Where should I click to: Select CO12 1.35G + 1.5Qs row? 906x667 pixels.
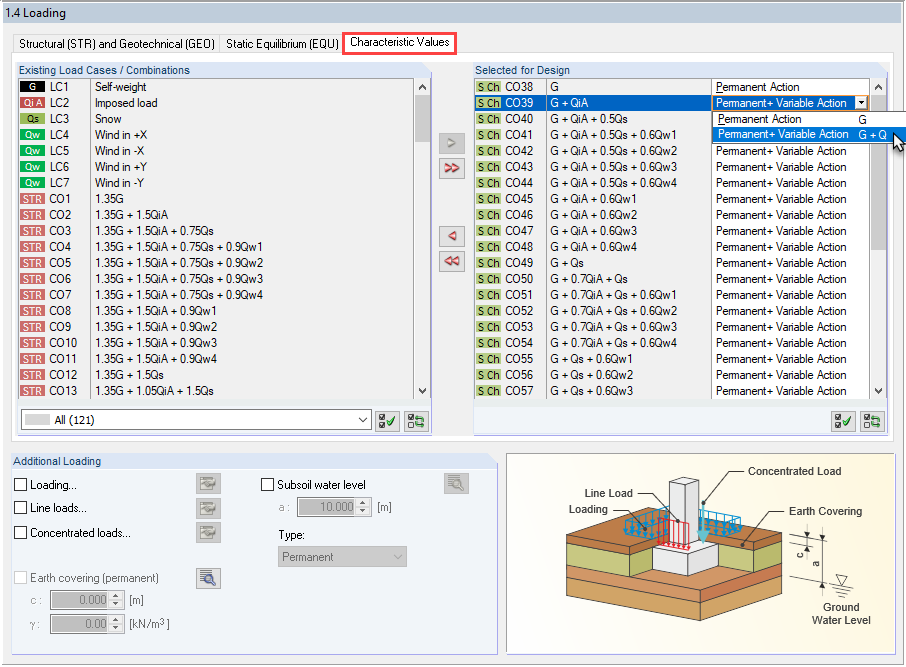click(x=216, y=375)
